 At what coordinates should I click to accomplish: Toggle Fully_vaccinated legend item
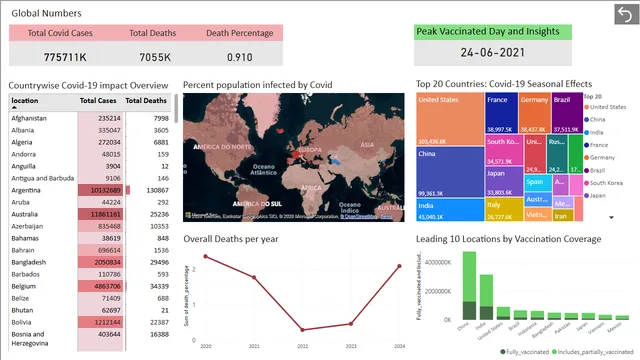tap(524, 351)
